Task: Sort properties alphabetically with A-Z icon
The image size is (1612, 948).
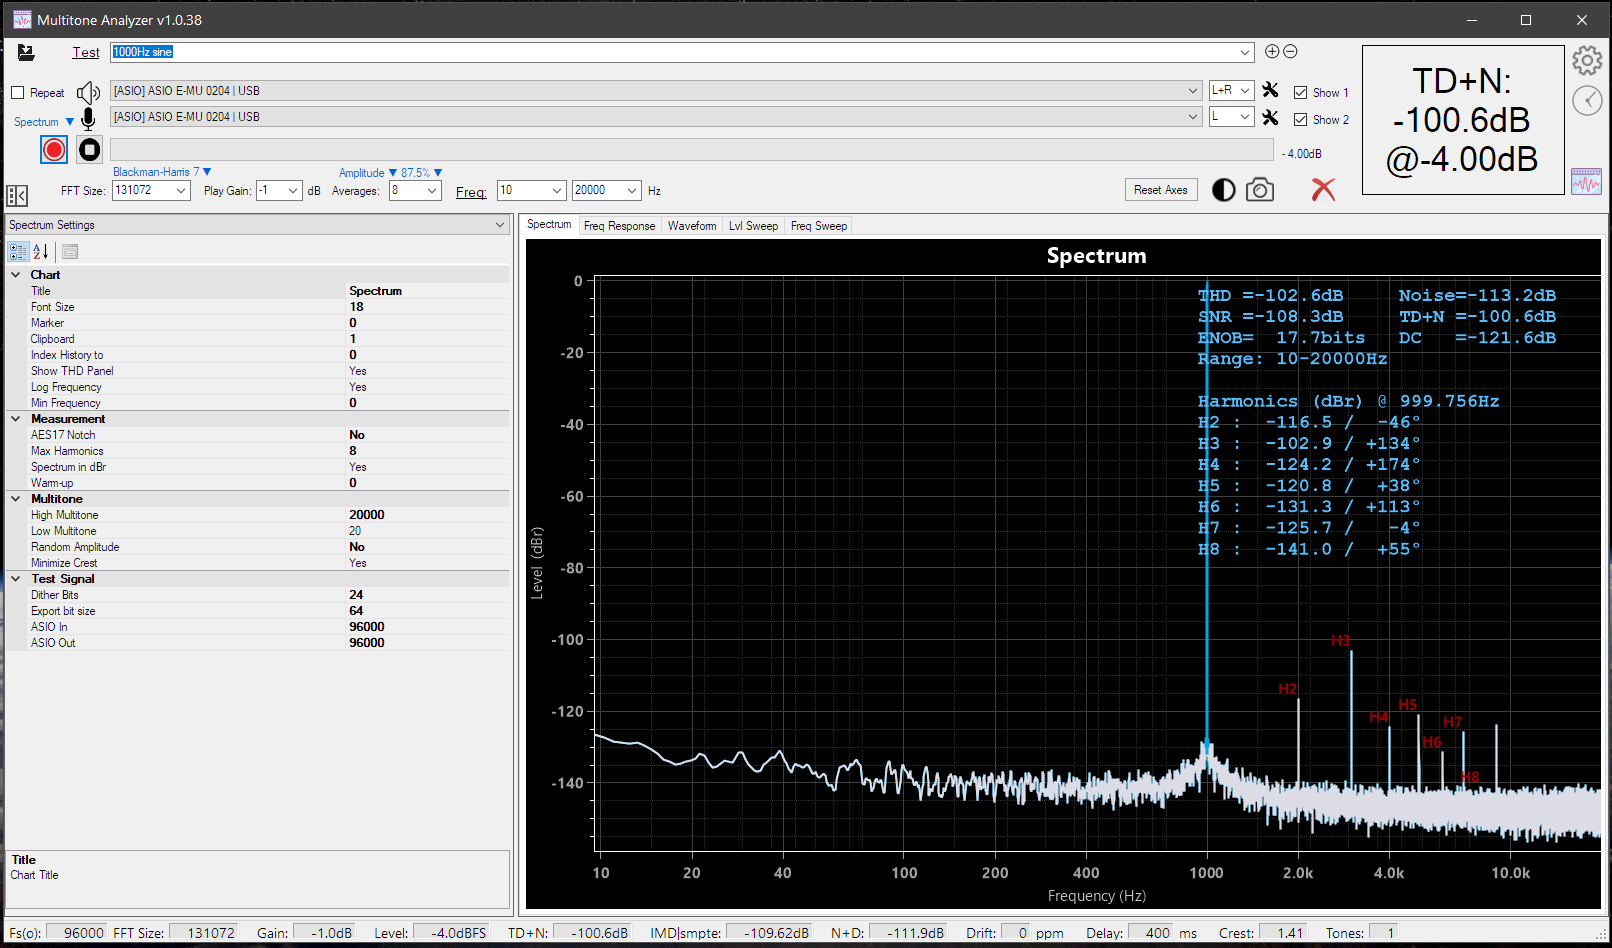Action: coord(41,251)
